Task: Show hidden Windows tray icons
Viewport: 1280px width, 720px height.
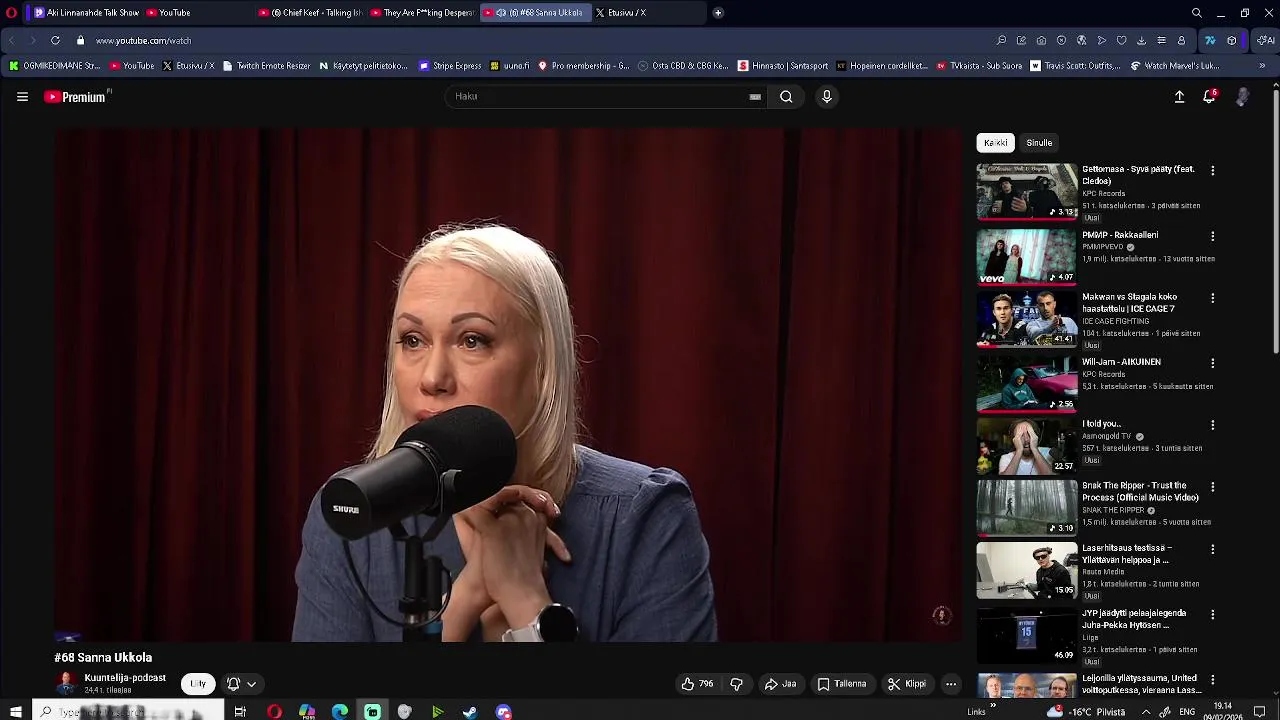Action: pos(1146,712)
